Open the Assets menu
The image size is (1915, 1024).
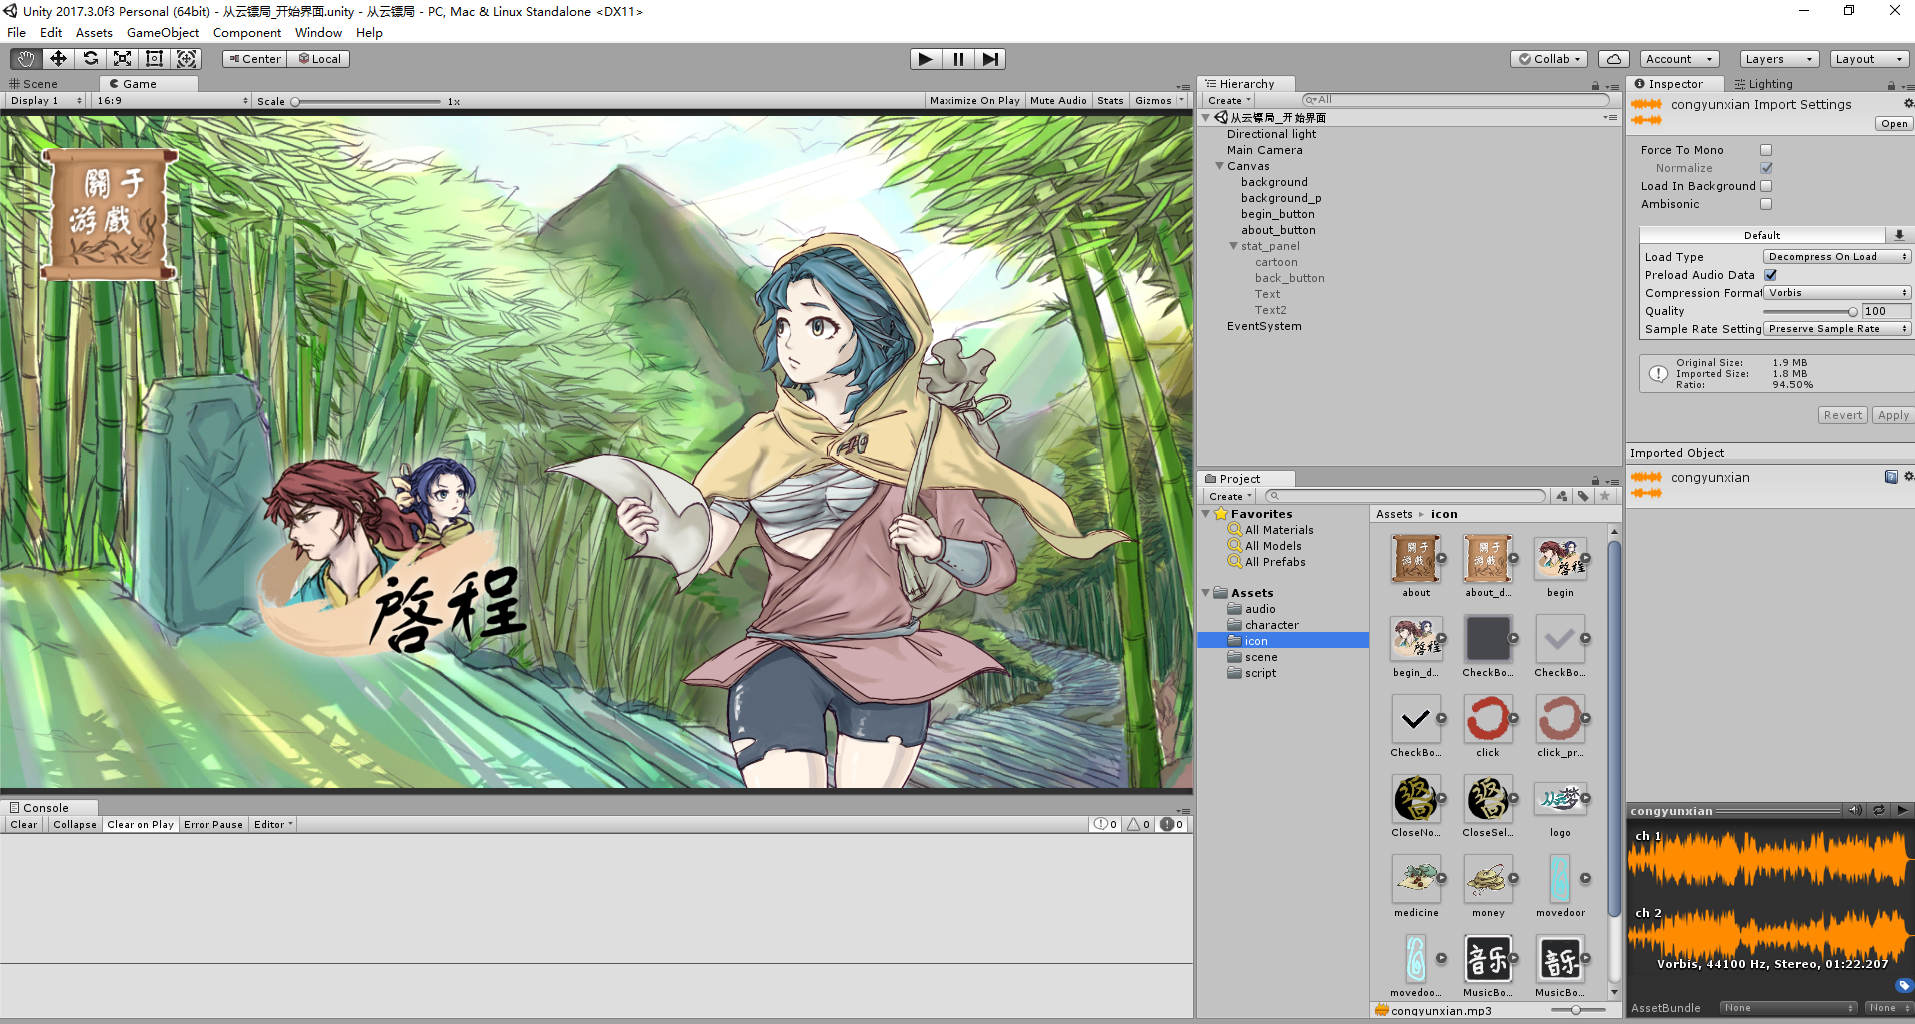pos(94,33)
